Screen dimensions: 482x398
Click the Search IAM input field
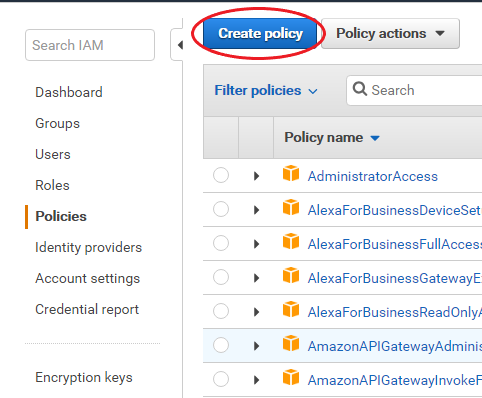tap(90, 45)
